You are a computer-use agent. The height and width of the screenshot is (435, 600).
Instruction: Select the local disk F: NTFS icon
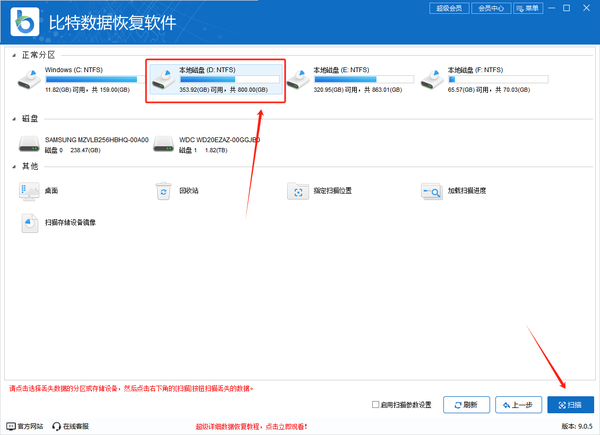pyautogui.click(x=432, y=80)
